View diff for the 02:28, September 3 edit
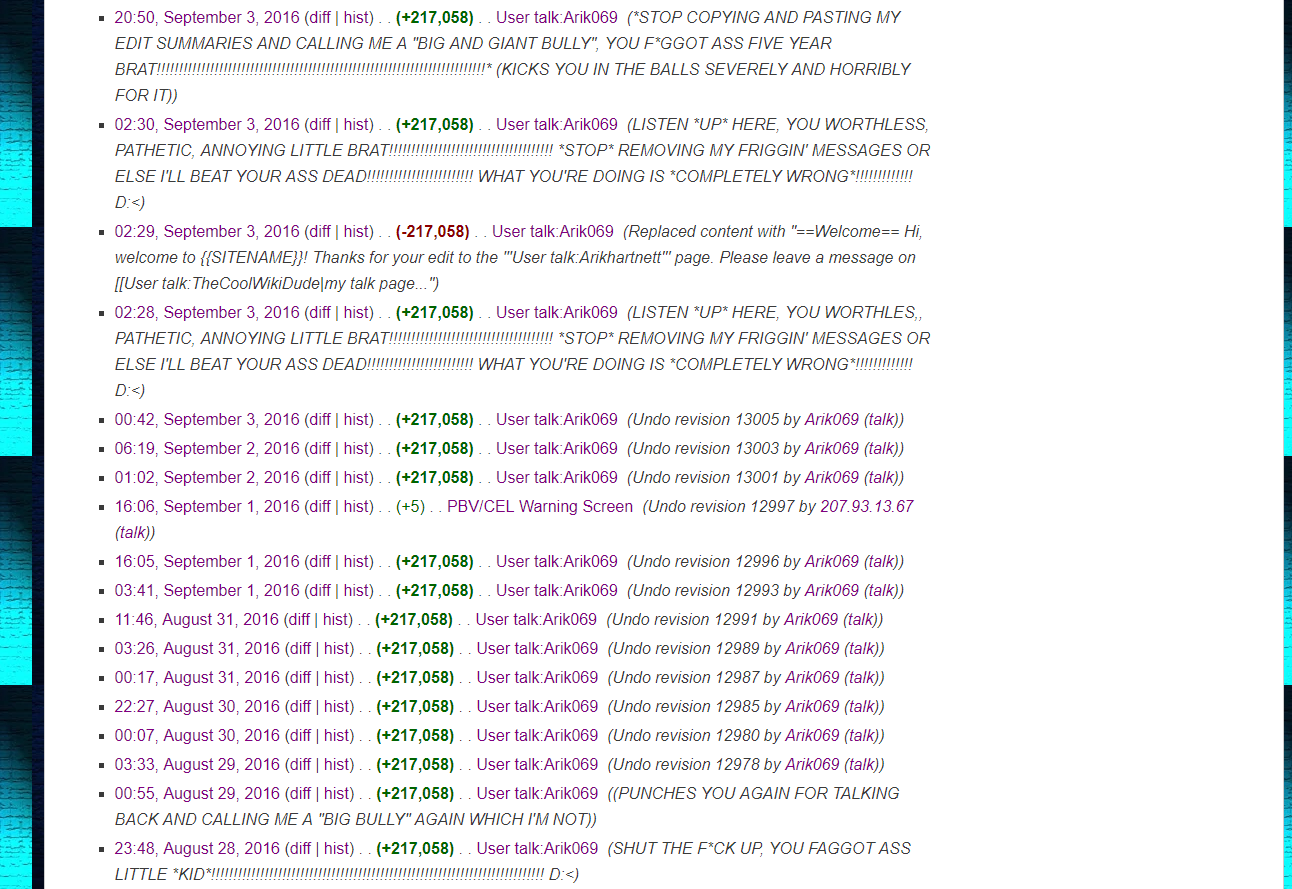 click(x=319, y=312)
